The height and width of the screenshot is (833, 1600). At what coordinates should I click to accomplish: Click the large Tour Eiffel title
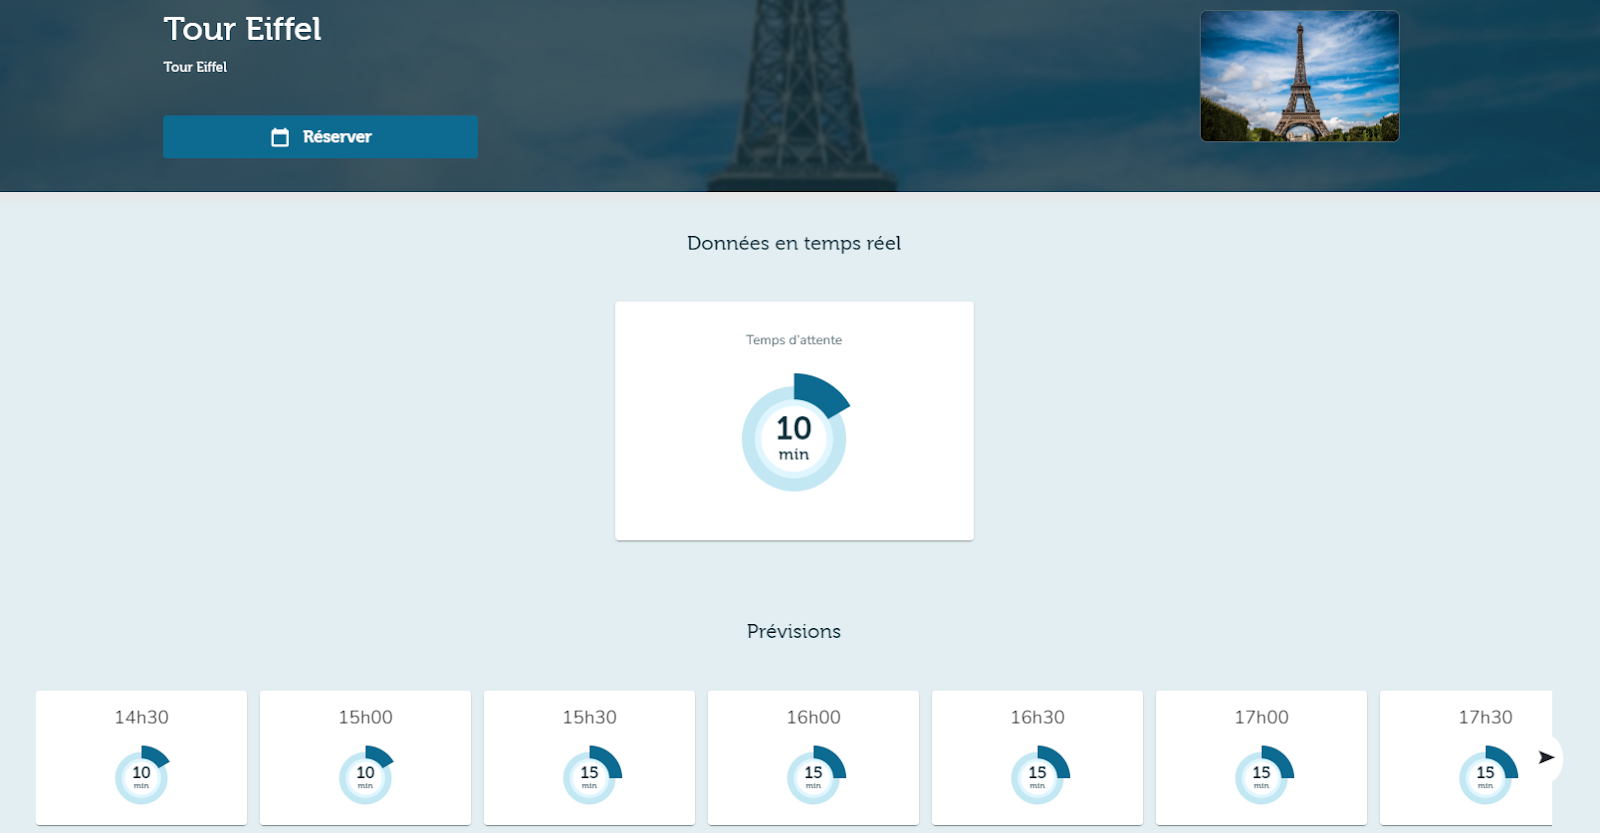click(x=242, y=29)
